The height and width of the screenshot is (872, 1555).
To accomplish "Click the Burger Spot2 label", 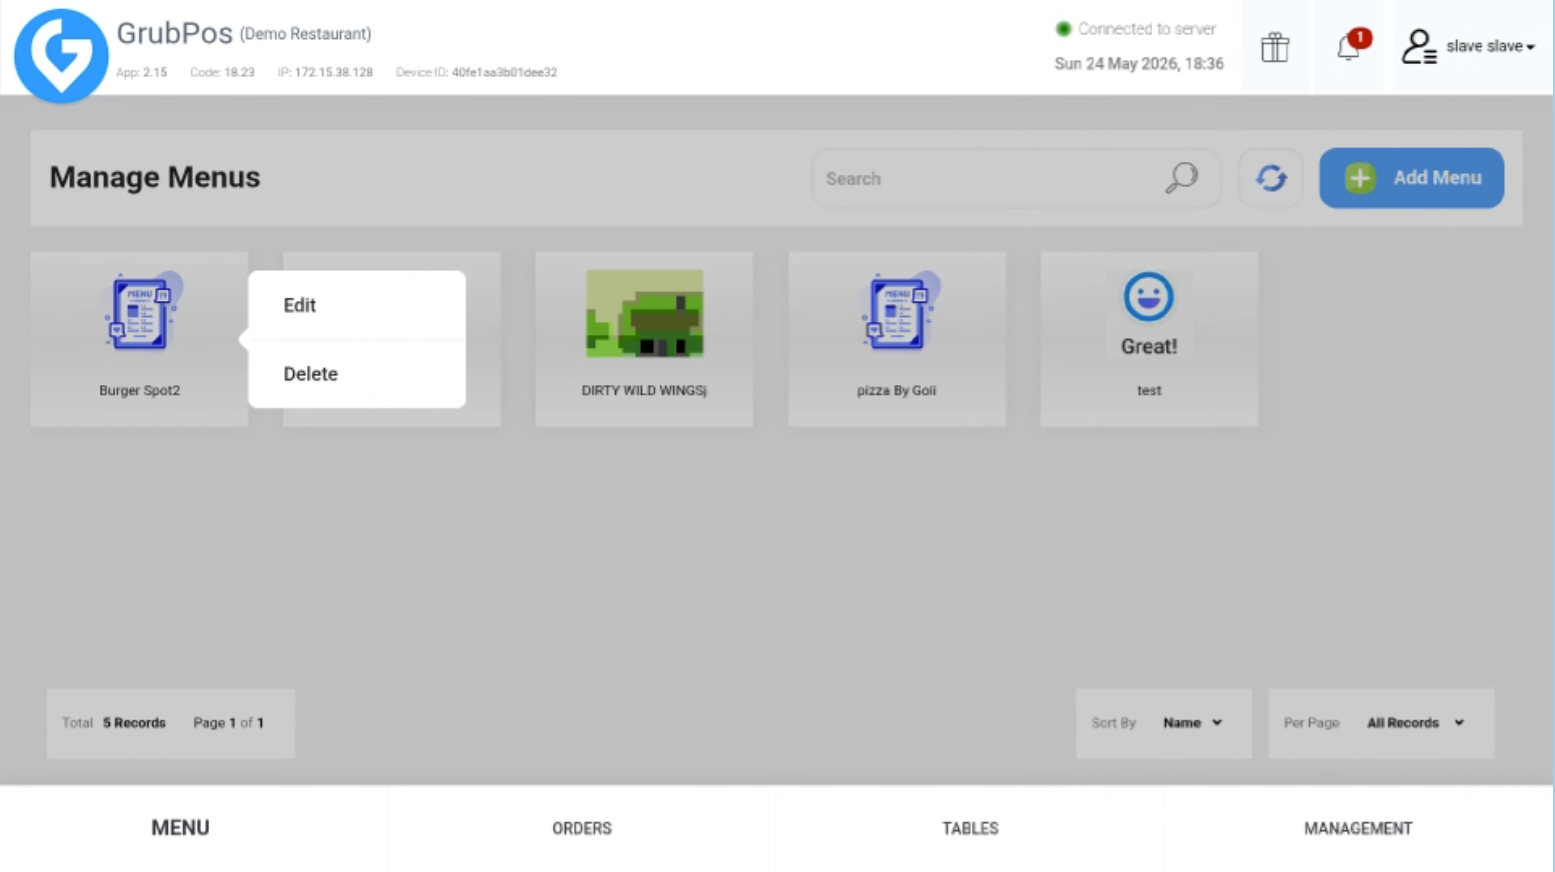I will [140, 391].
